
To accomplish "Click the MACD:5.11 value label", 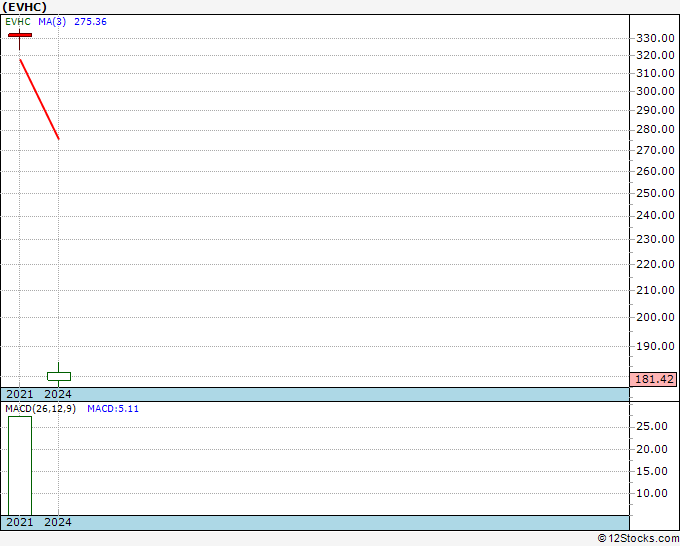I will (113, 409).
